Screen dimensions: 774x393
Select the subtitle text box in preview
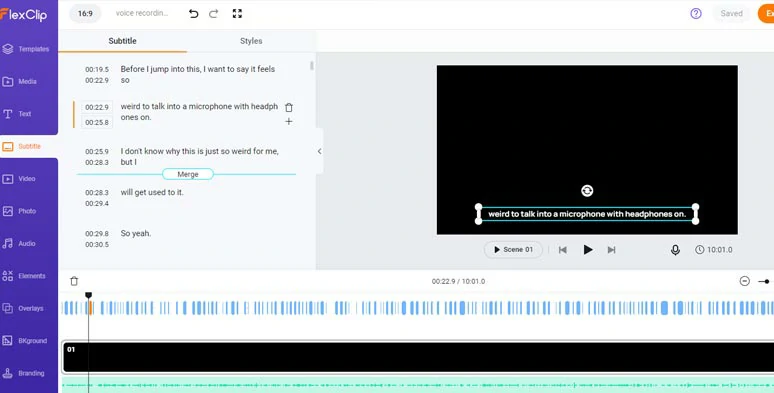pos(587,214)
